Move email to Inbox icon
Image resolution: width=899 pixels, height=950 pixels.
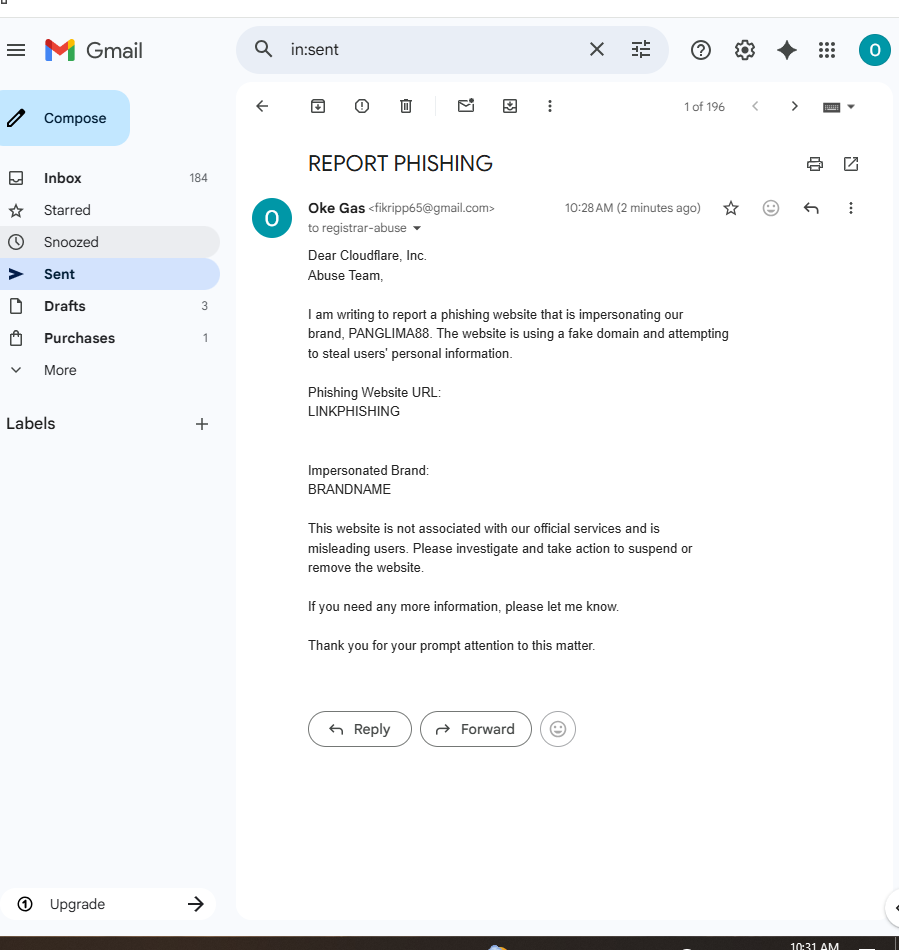pyautogui.click(x=510, y=107)
